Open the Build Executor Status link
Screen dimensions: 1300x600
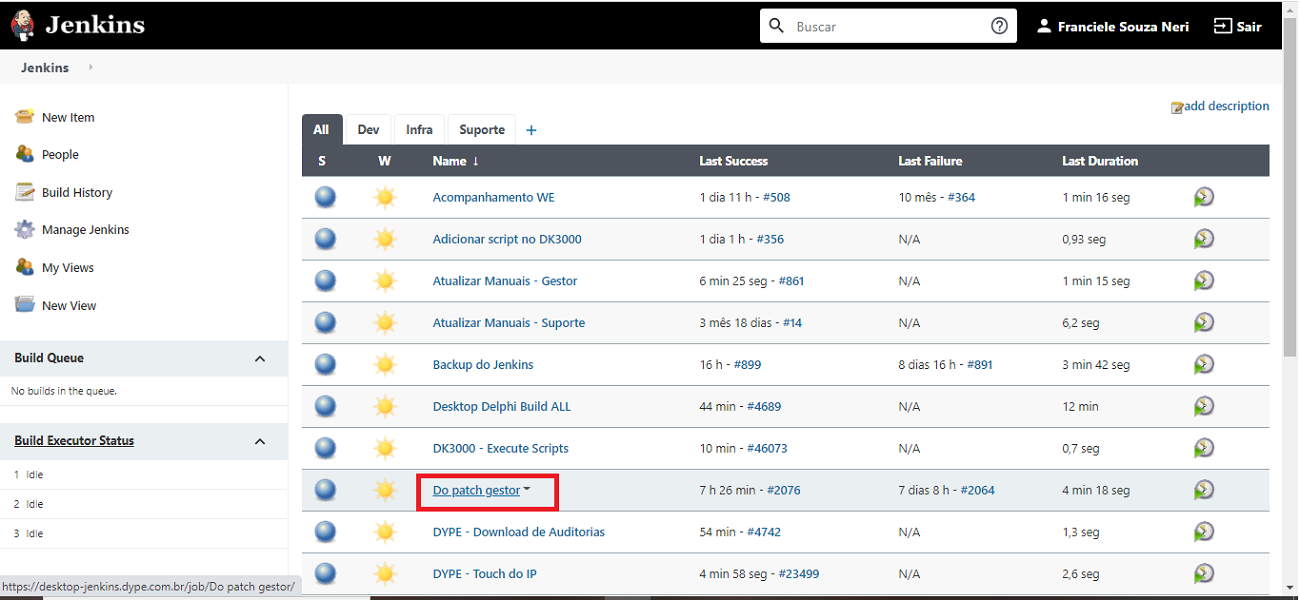(x=74, y=441)
